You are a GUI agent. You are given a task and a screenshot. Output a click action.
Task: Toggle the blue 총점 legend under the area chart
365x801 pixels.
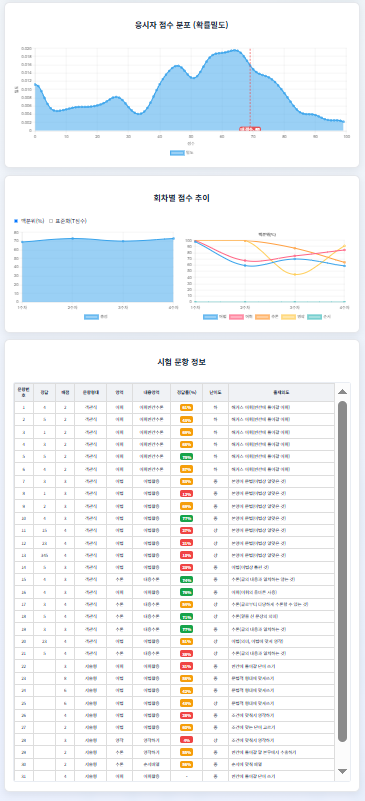pyautogui.click(x=97, y=317)
